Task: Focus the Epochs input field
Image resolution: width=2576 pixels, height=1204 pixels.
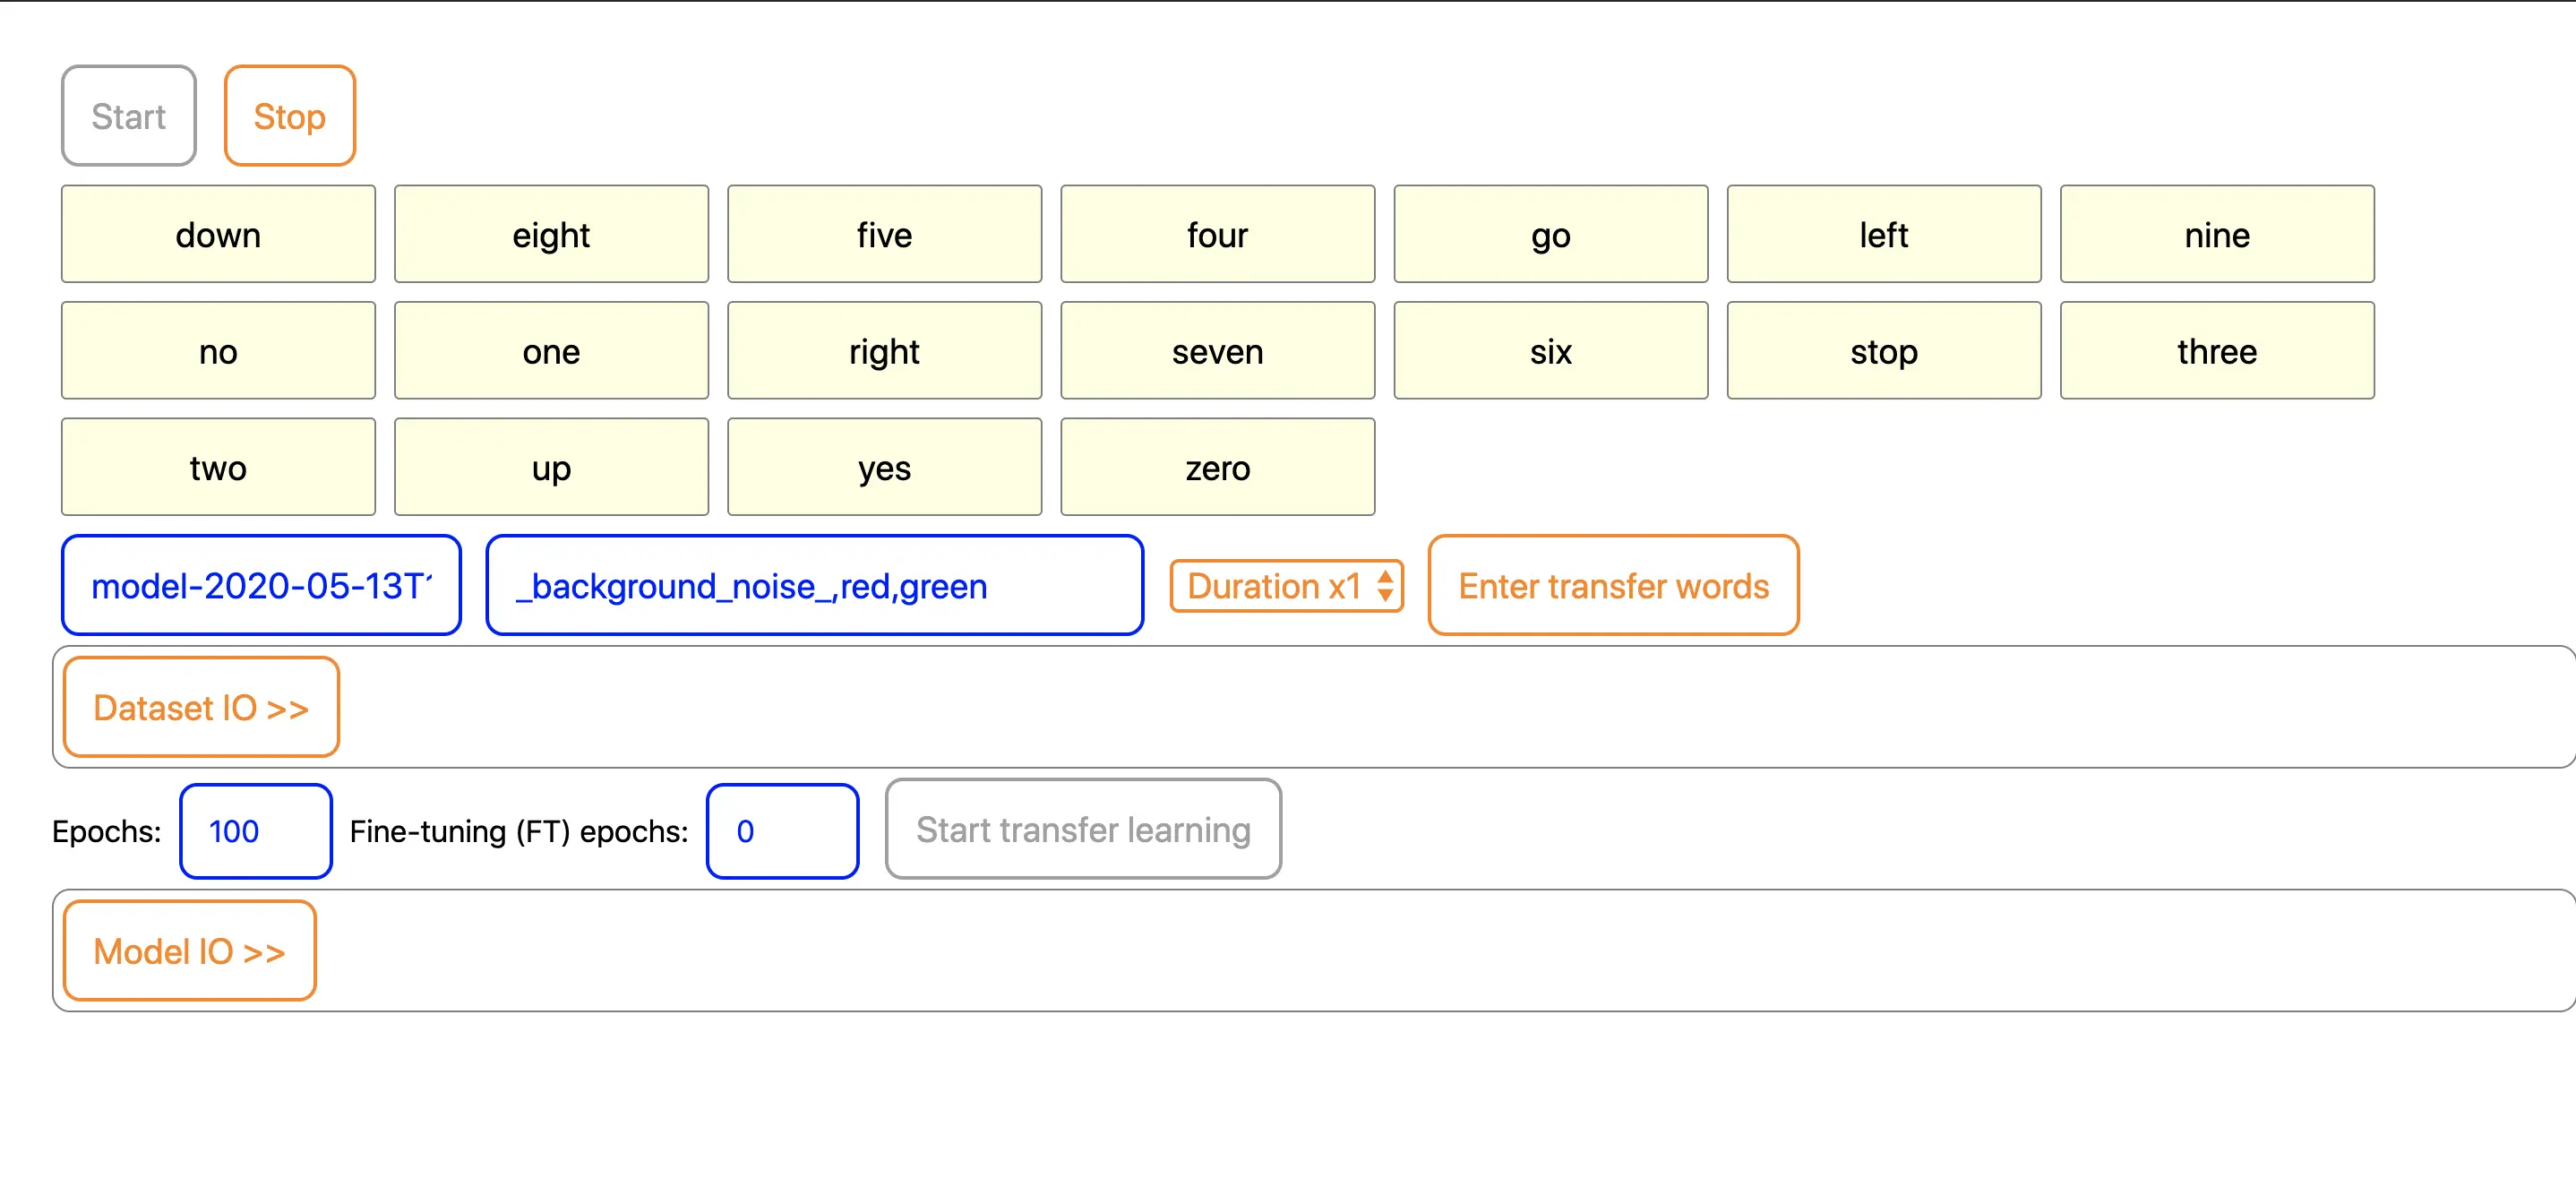Action: [255, 831]
